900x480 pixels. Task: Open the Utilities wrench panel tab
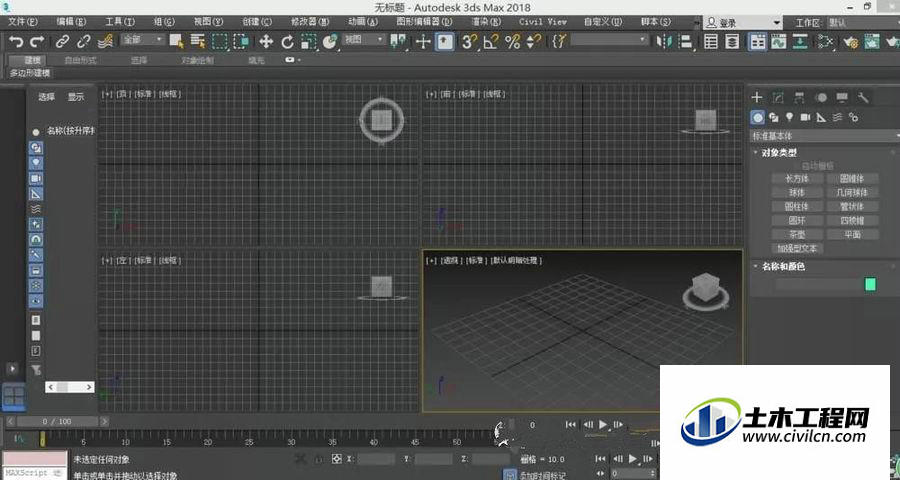tap(863, 97)
